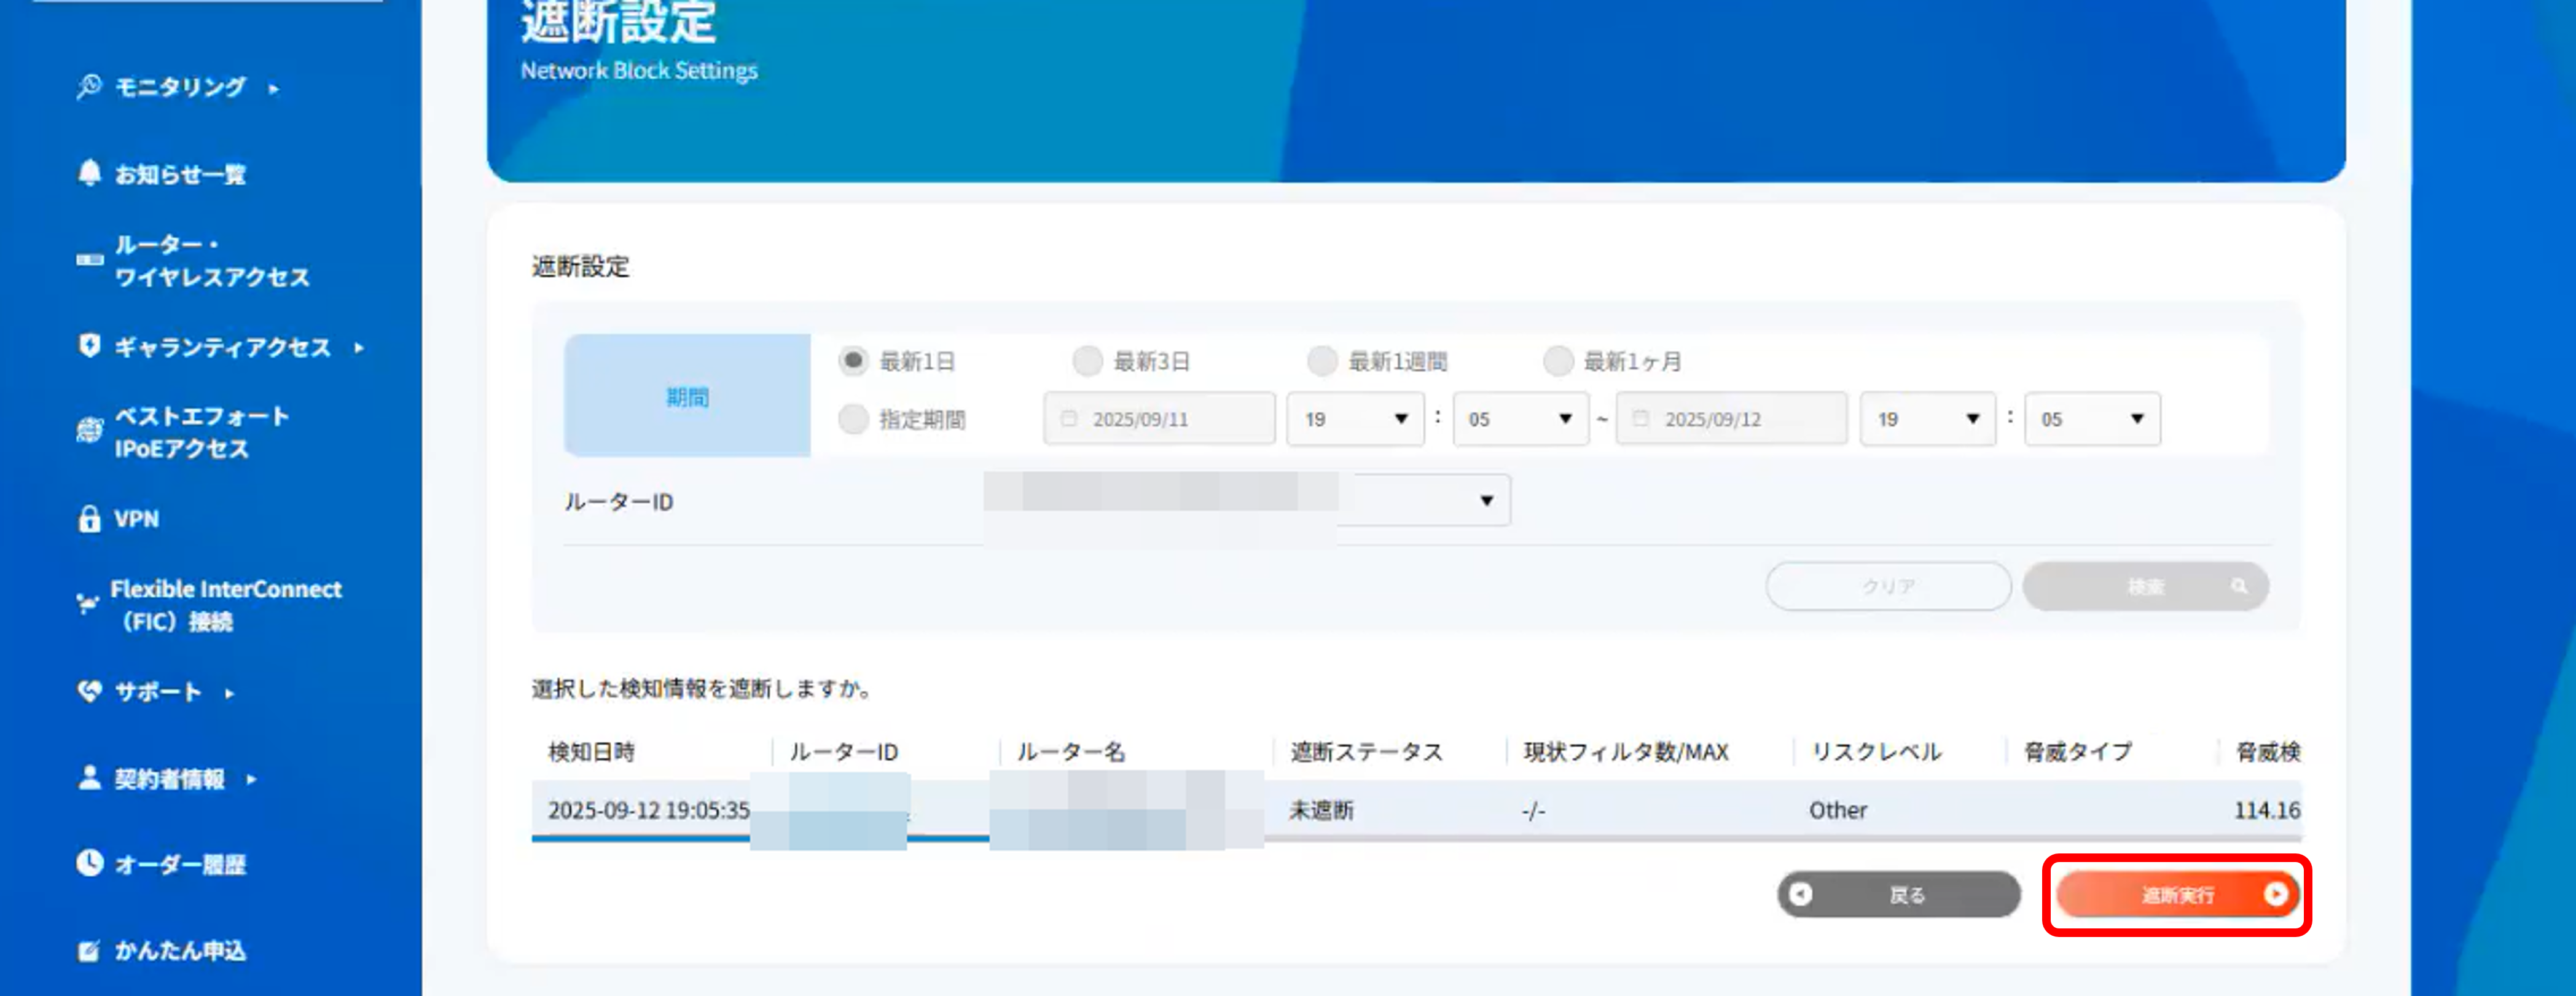This screenshot has height=996, width=2576.
Task: Click the 戻る back button
Action: (x=1898, y=894)
